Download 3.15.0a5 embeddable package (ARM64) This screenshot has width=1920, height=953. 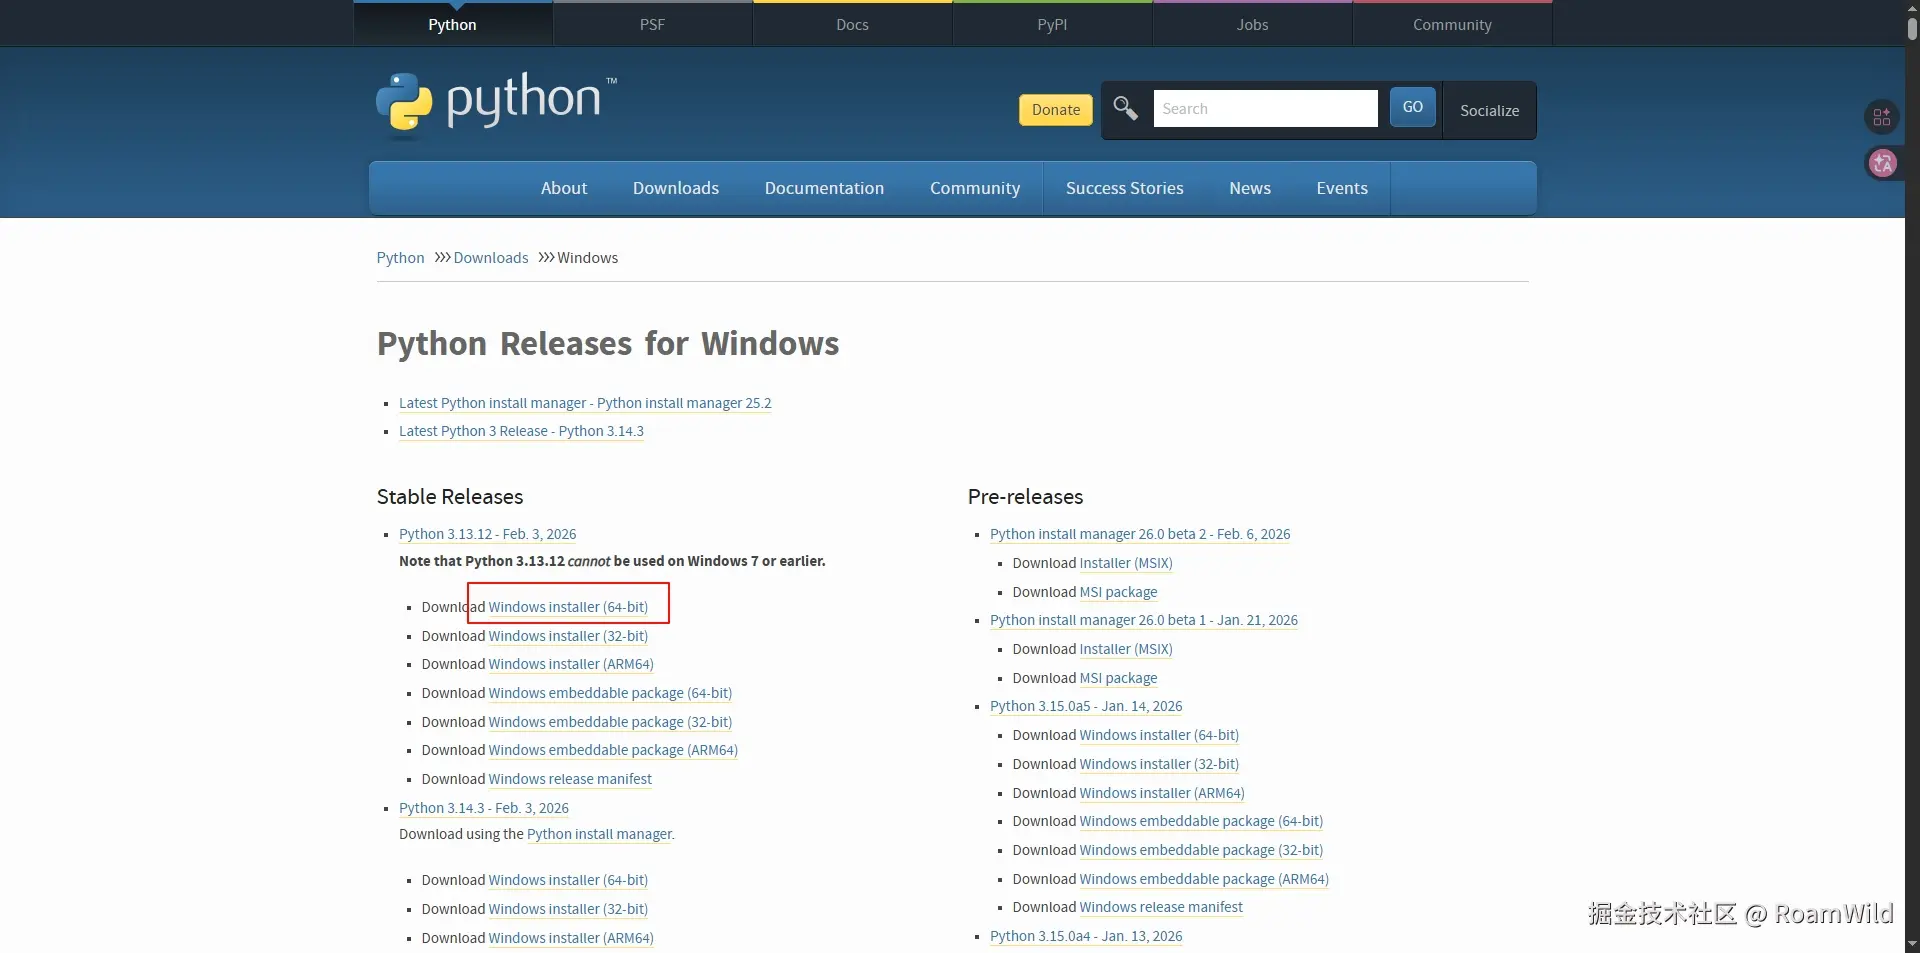pos(1204,879)
